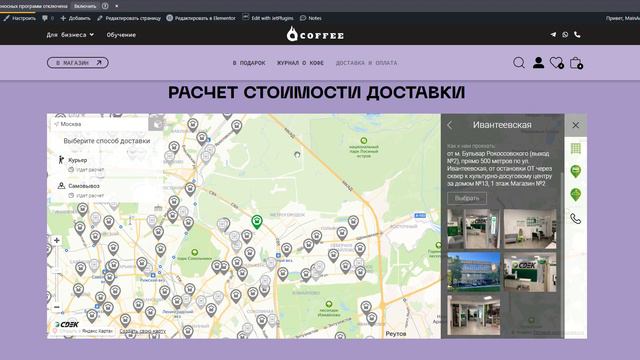The width and height of the screenshot is (640, 360).
Task: Choose the Самовывоз delivery method
Action: pyautogui.click(x=84, y=185)
